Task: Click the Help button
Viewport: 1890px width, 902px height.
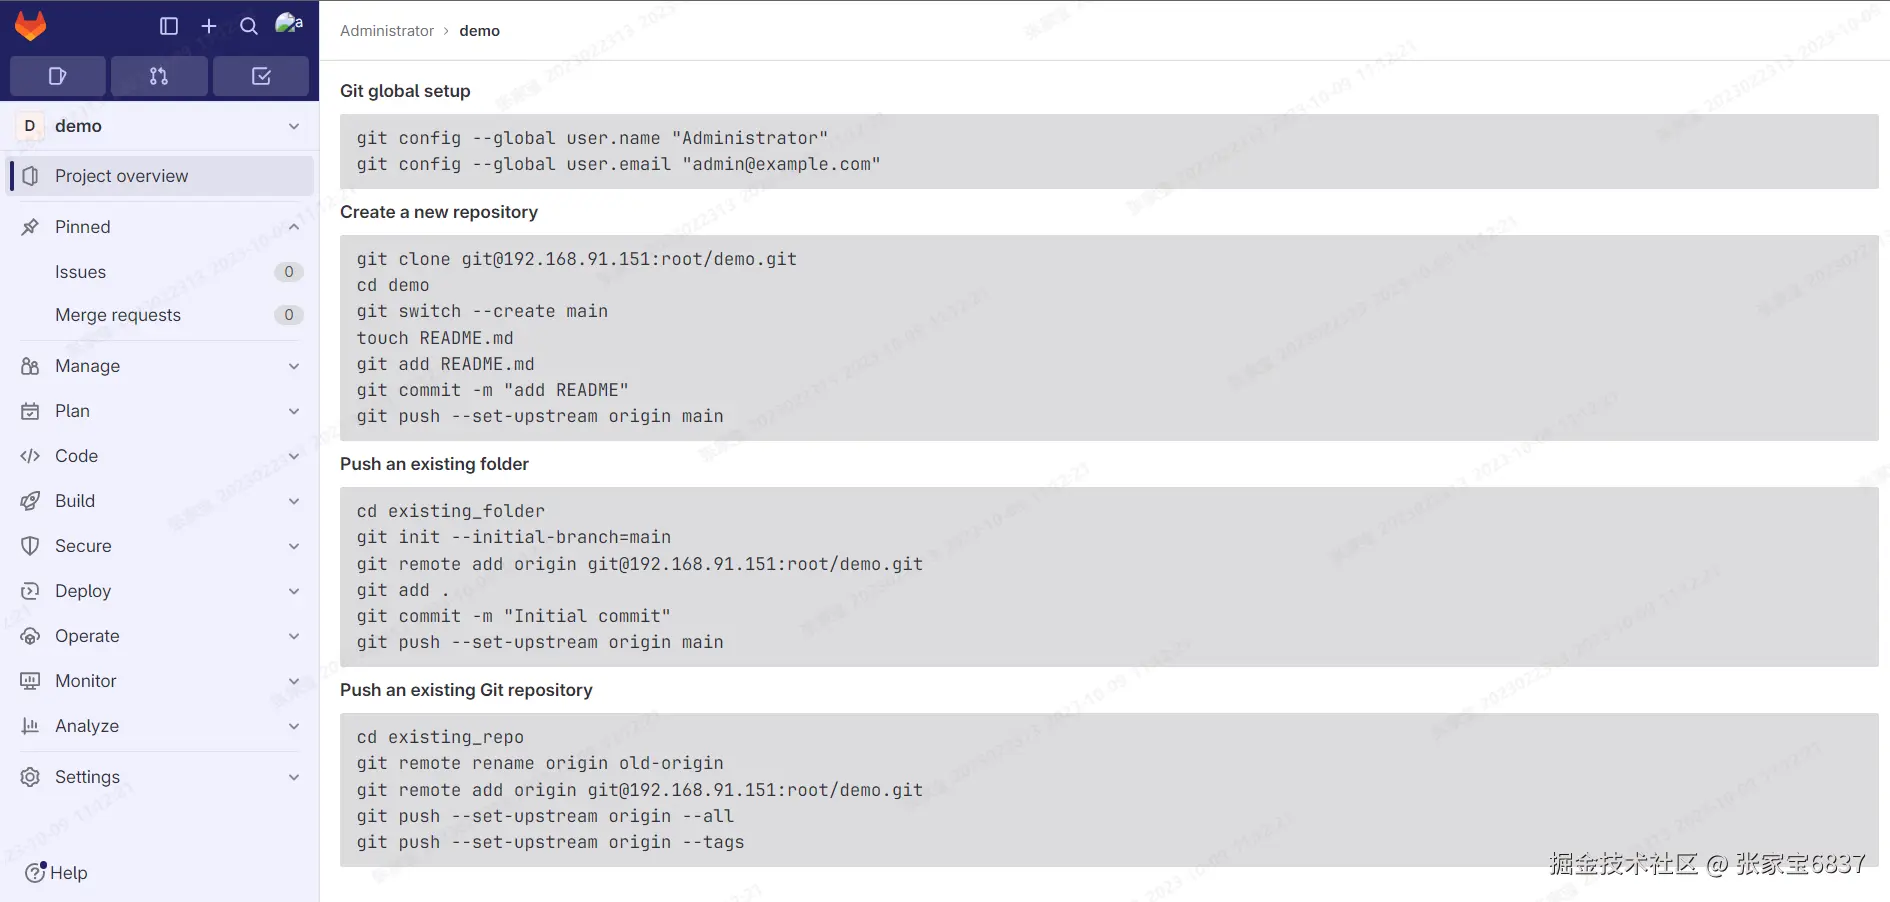Action: 57,873
